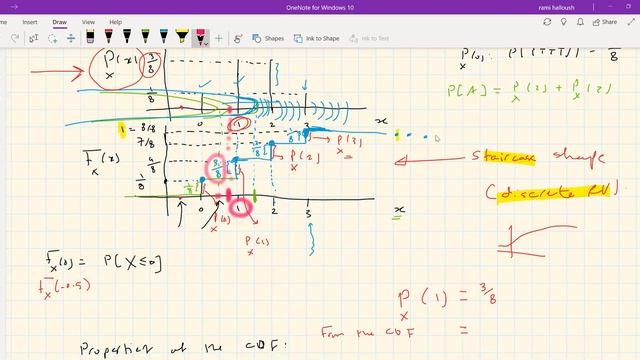Pick the green pen

pos(145,37)
